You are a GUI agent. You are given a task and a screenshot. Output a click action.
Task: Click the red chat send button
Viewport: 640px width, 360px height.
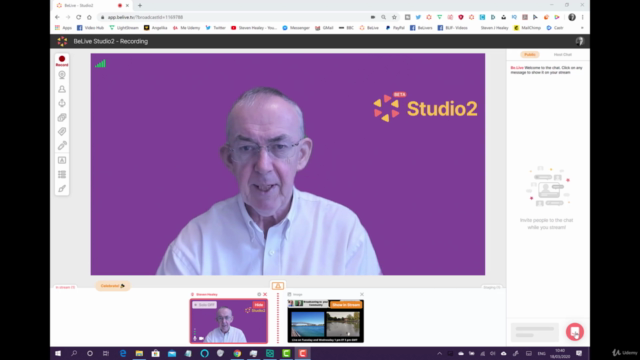(575, 332)
